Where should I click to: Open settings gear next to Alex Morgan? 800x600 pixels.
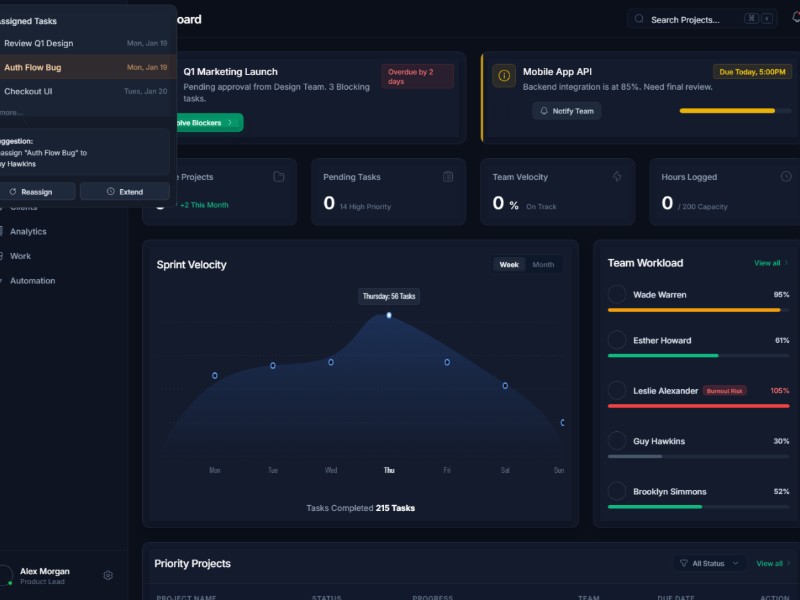(x=108, y=575)
